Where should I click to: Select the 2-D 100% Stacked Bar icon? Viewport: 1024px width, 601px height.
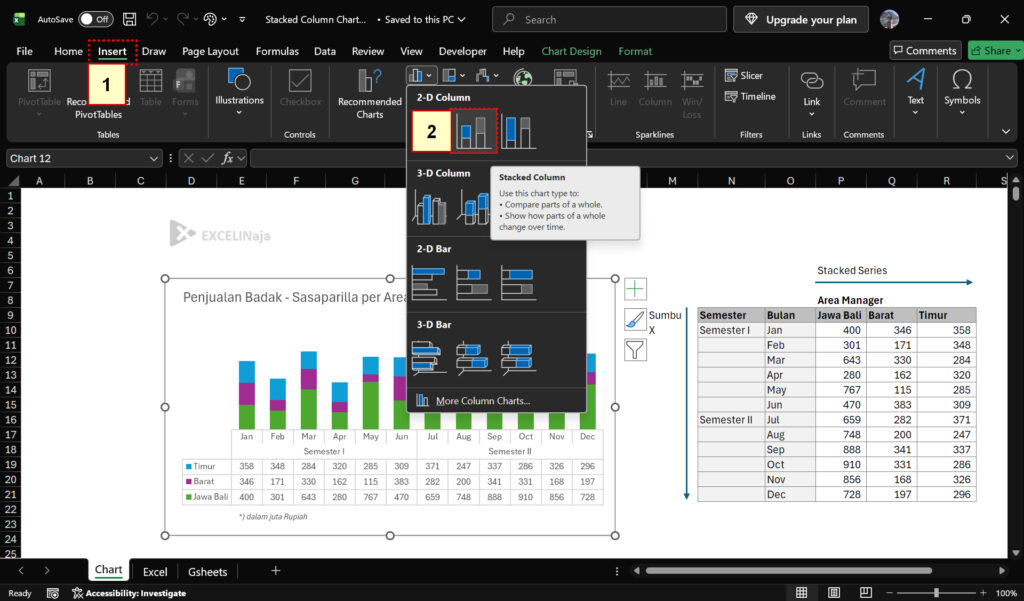[x=519, y=283]
